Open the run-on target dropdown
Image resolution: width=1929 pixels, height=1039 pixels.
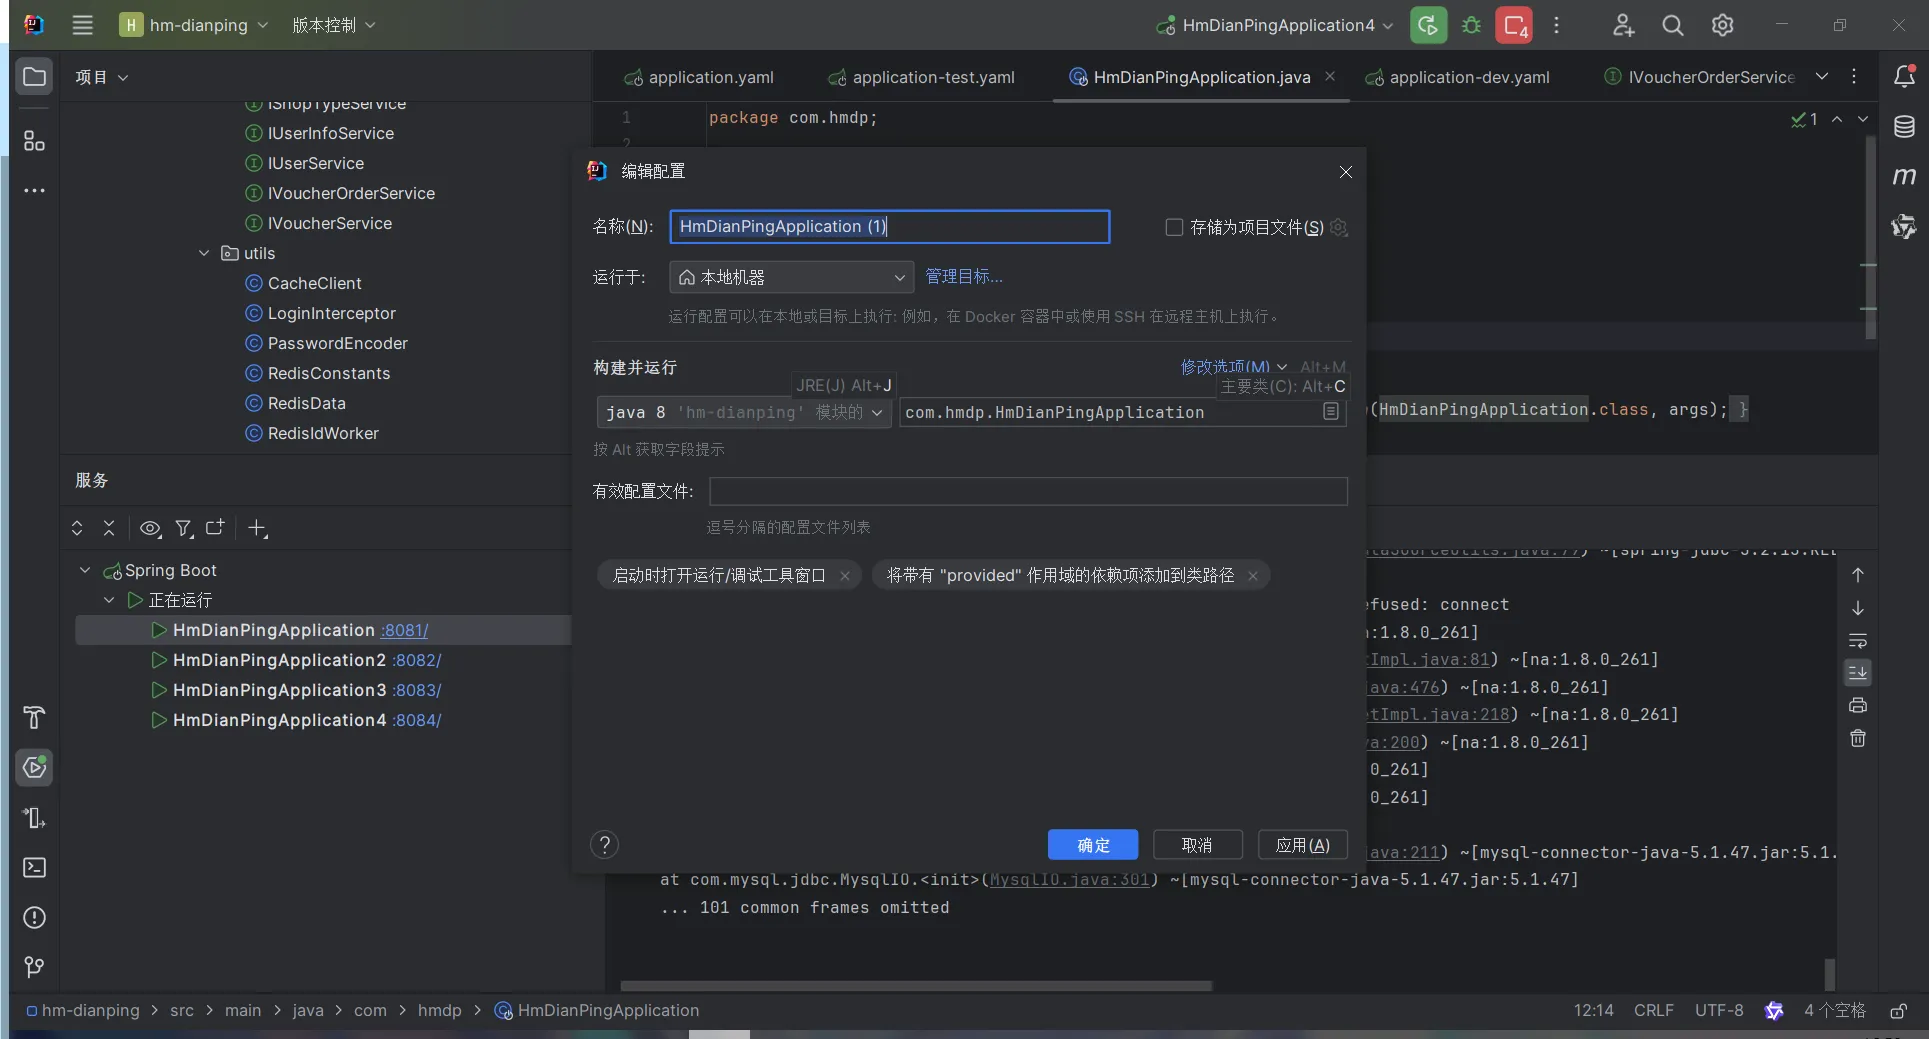(791, 277)
